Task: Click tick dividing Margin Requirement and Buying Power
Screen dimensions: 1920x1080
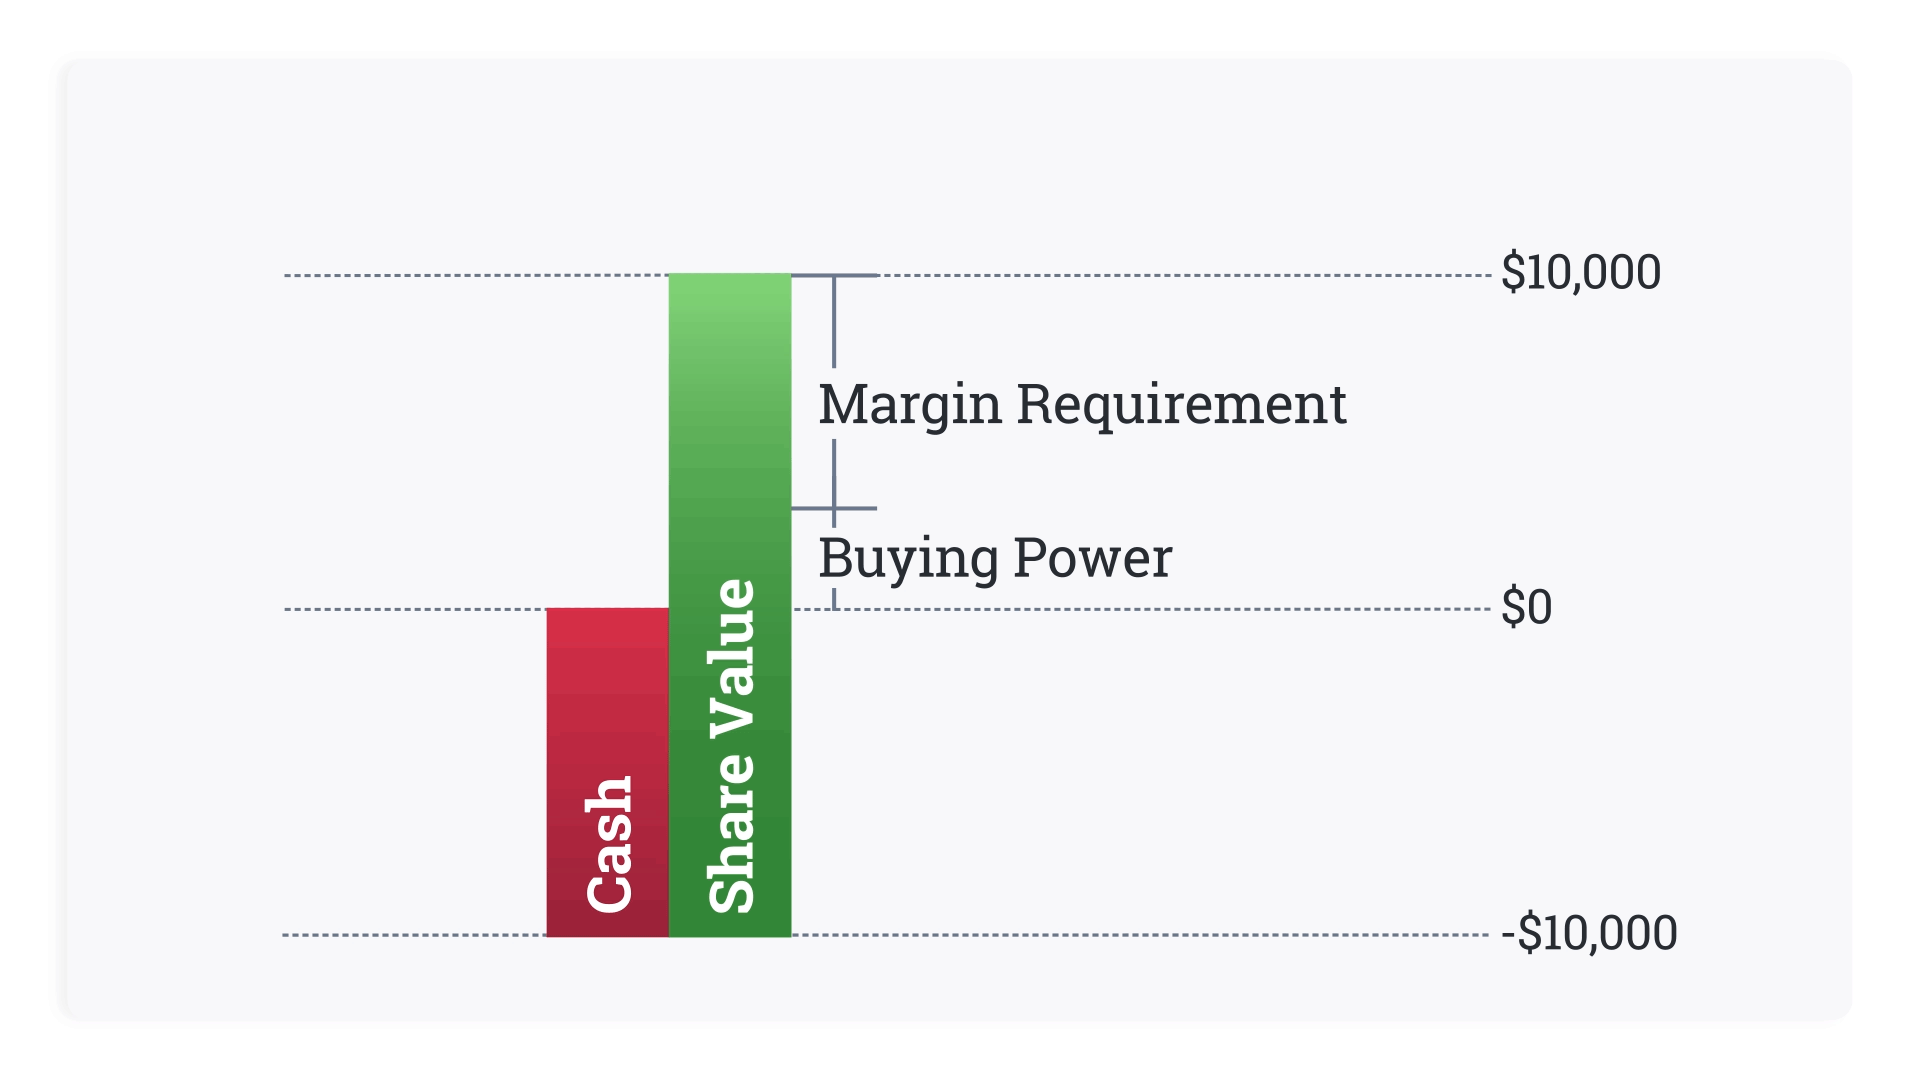Action: coord(834,508)
